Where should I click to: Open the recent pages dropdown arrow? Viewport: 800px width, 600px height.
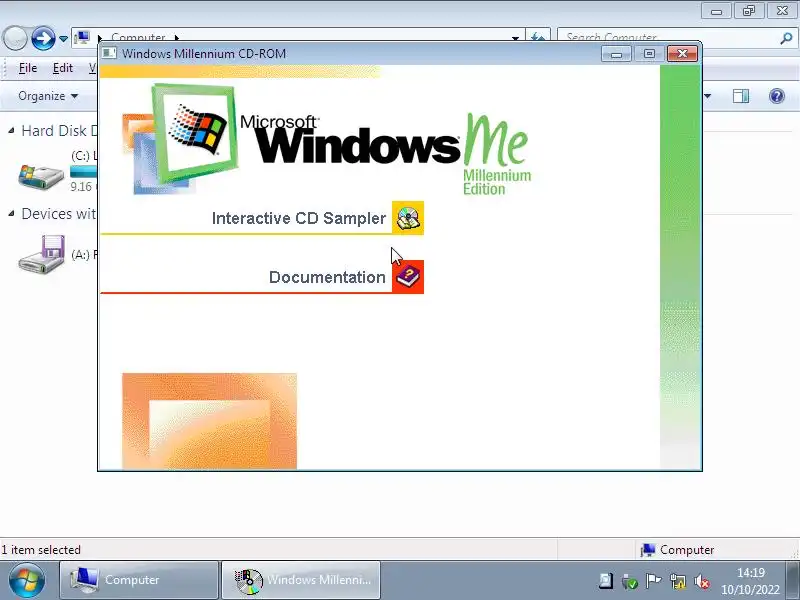tap(63, 39)
